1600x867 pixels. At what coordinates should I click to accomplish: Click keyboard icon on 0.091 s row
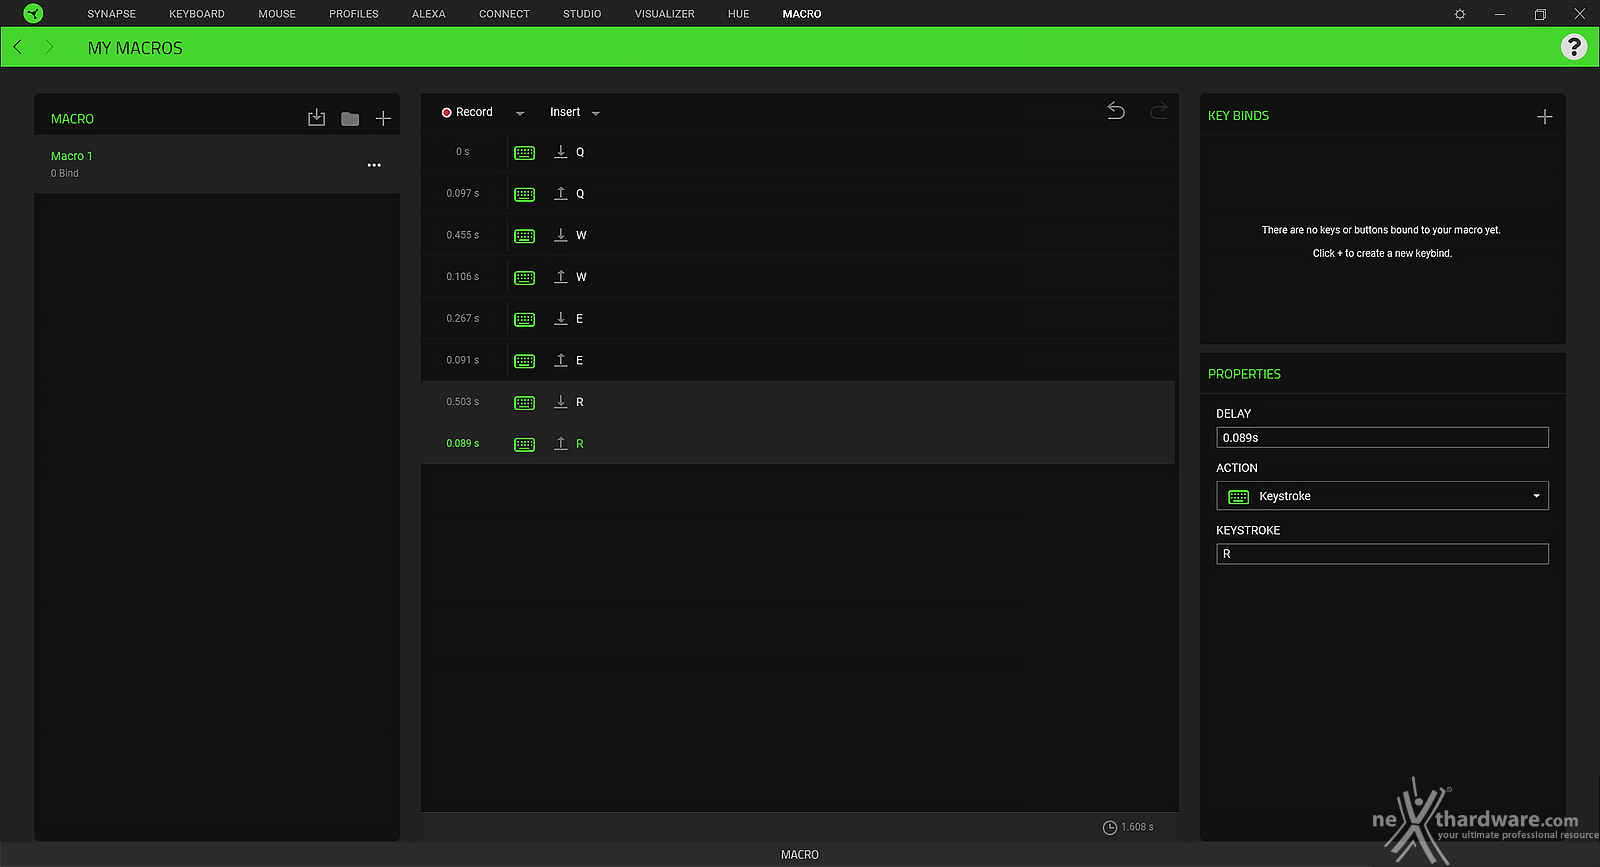point(524,361)
